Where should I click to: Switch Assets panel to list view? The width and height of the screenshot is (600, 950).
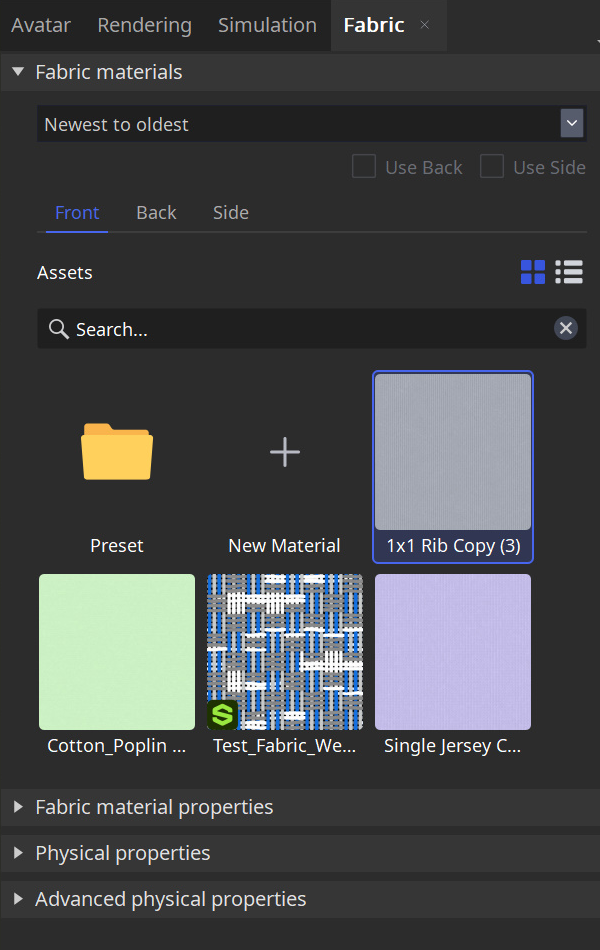point(568,271)
